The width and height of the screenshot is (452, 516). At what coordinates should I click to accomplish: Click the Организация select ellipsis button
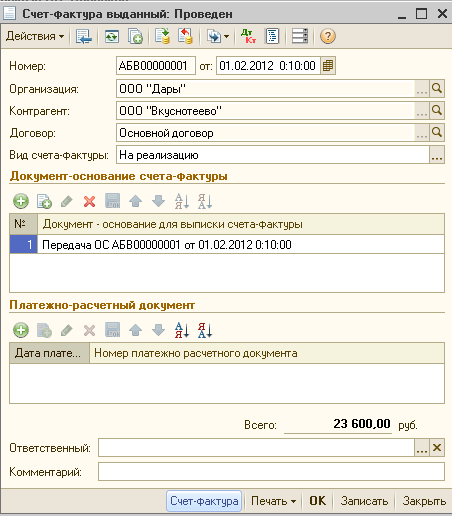coord(422,89)
